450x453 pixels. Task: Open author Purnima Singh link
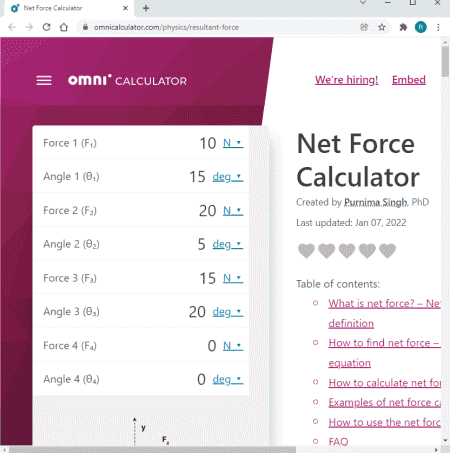coord(375,202)
